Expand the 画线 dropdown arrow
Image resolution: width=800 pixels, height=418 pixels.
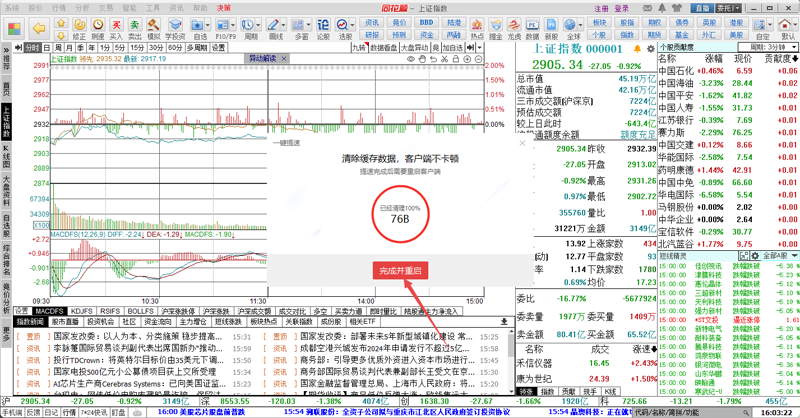coord(284,24)
